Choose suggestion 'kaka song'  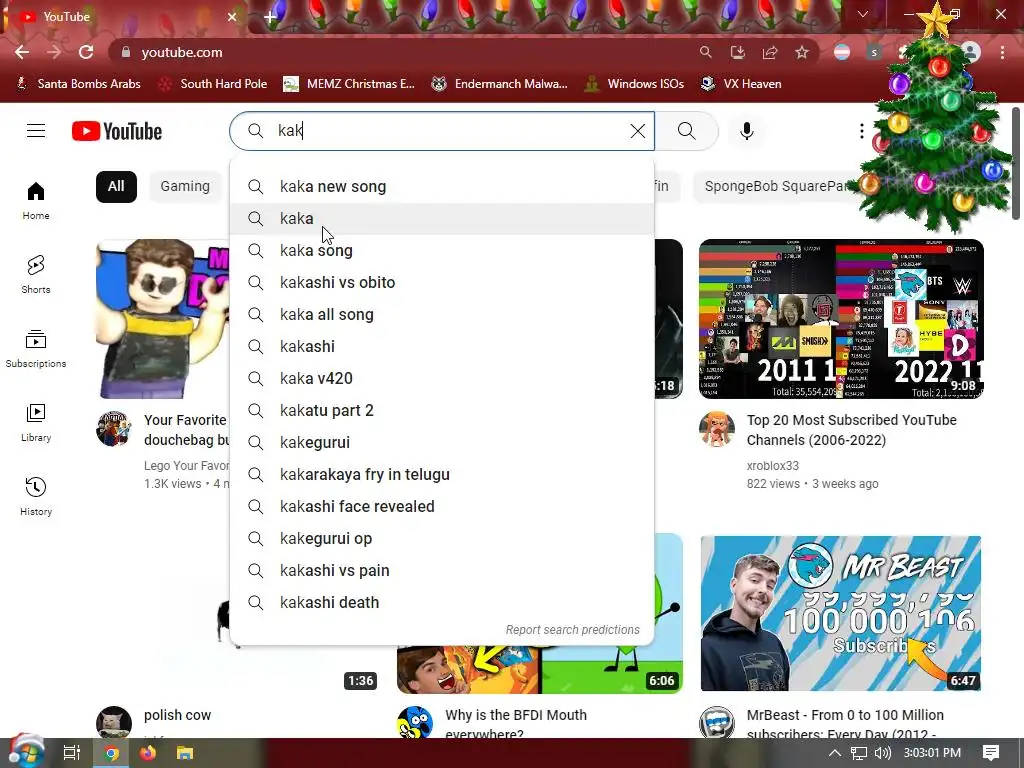(442, 251)
